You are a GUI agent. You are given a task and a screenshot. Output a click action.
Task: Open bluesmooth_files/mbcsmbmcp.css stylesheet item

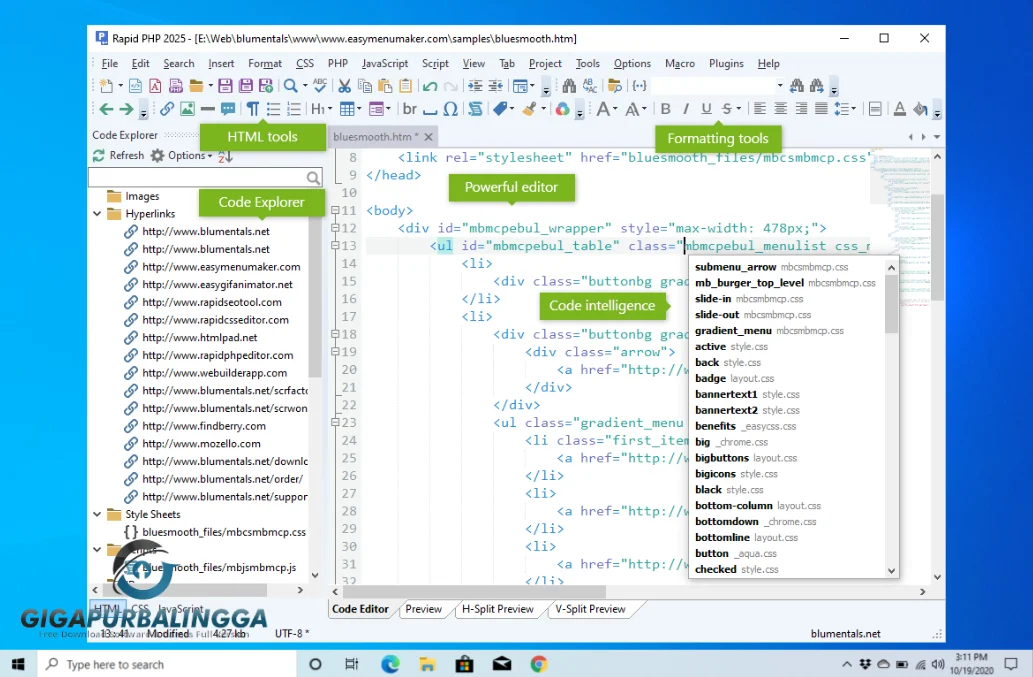(224, 531)
